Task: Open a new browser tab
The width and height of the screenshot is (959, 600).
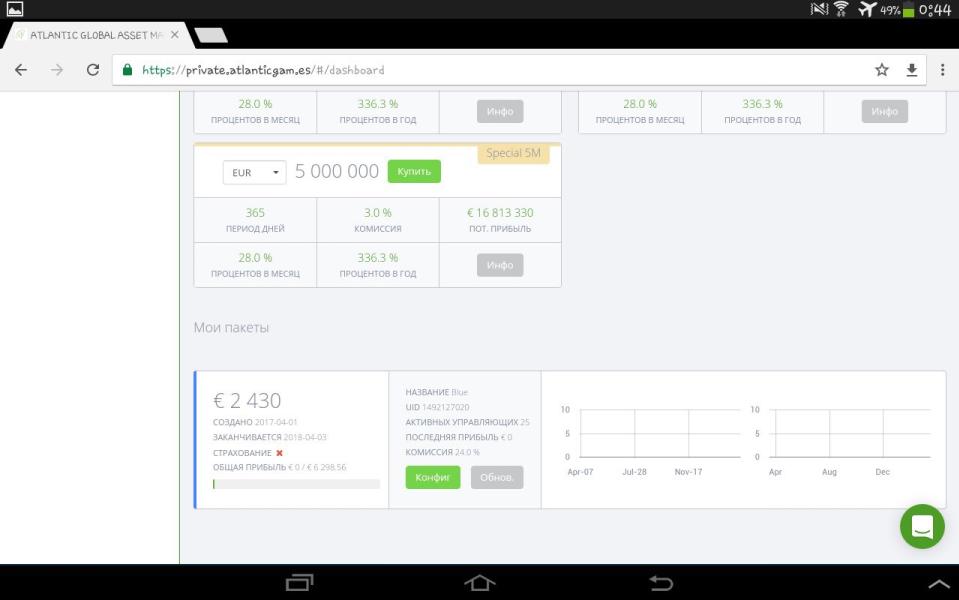Action: coord(211,35)
